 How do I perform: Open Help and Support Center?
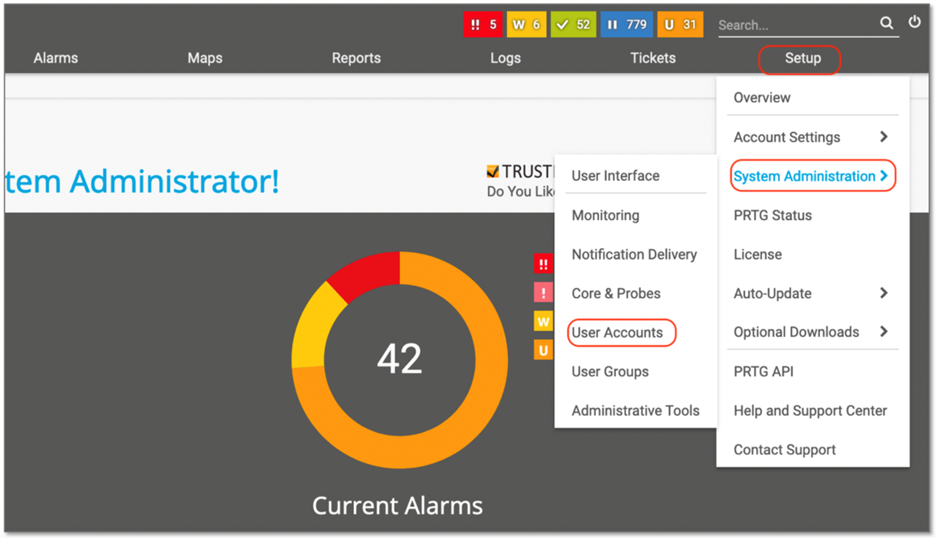tap(810, 410)
